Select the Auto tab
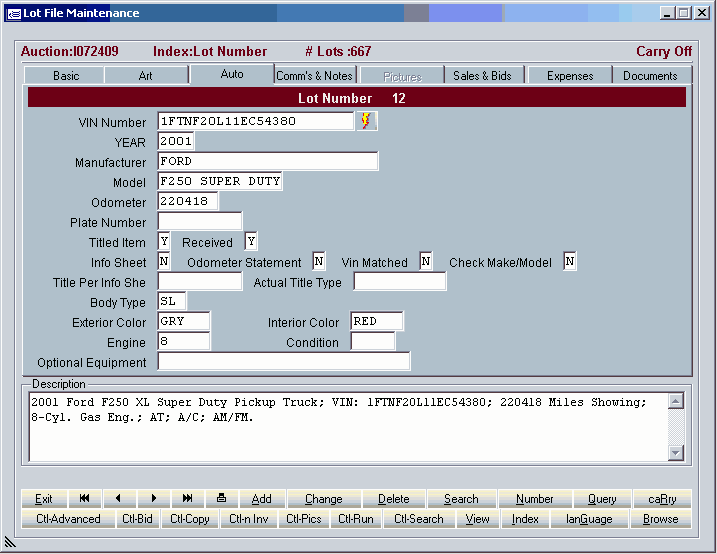This screenshot has width=717, height=554. 232,74
